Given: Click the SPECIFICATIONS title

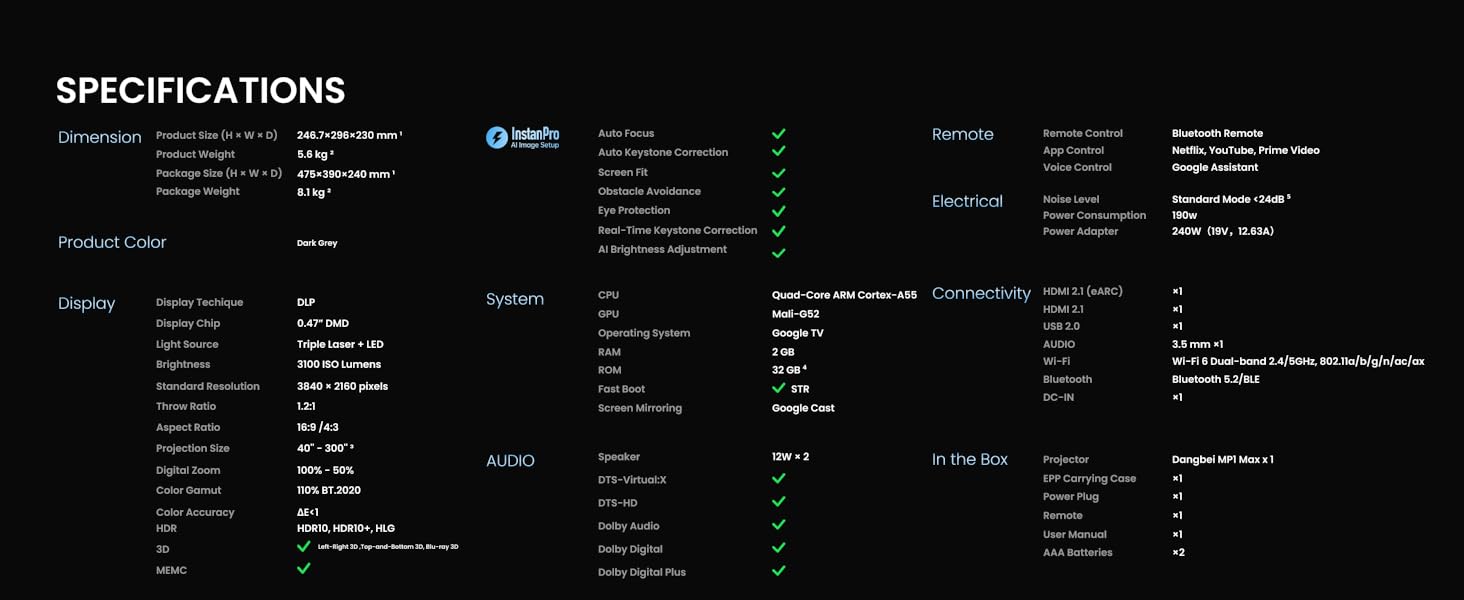Looking at the screenshot, I should click(200, 91).
